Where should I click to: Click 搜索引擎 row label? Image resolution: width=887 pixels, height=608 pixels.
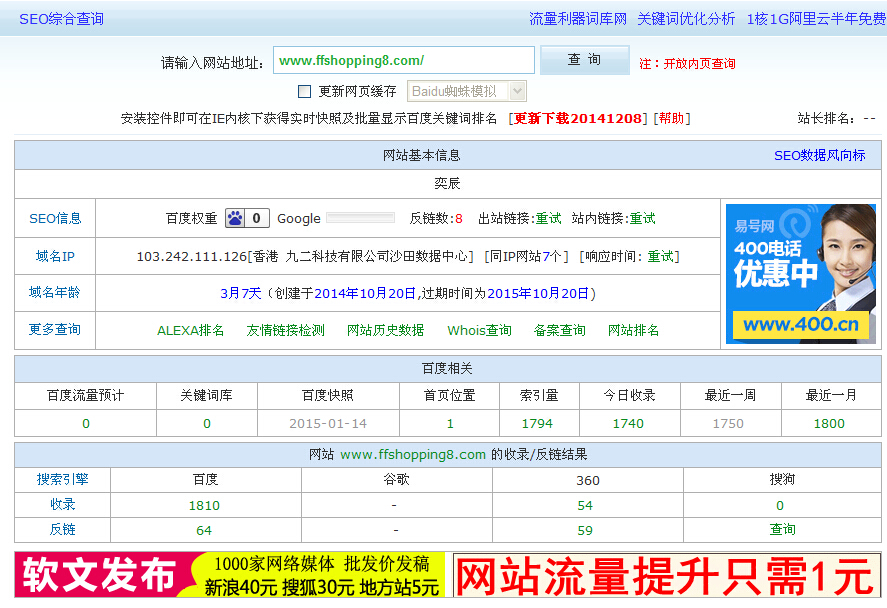tap(62, 480)
